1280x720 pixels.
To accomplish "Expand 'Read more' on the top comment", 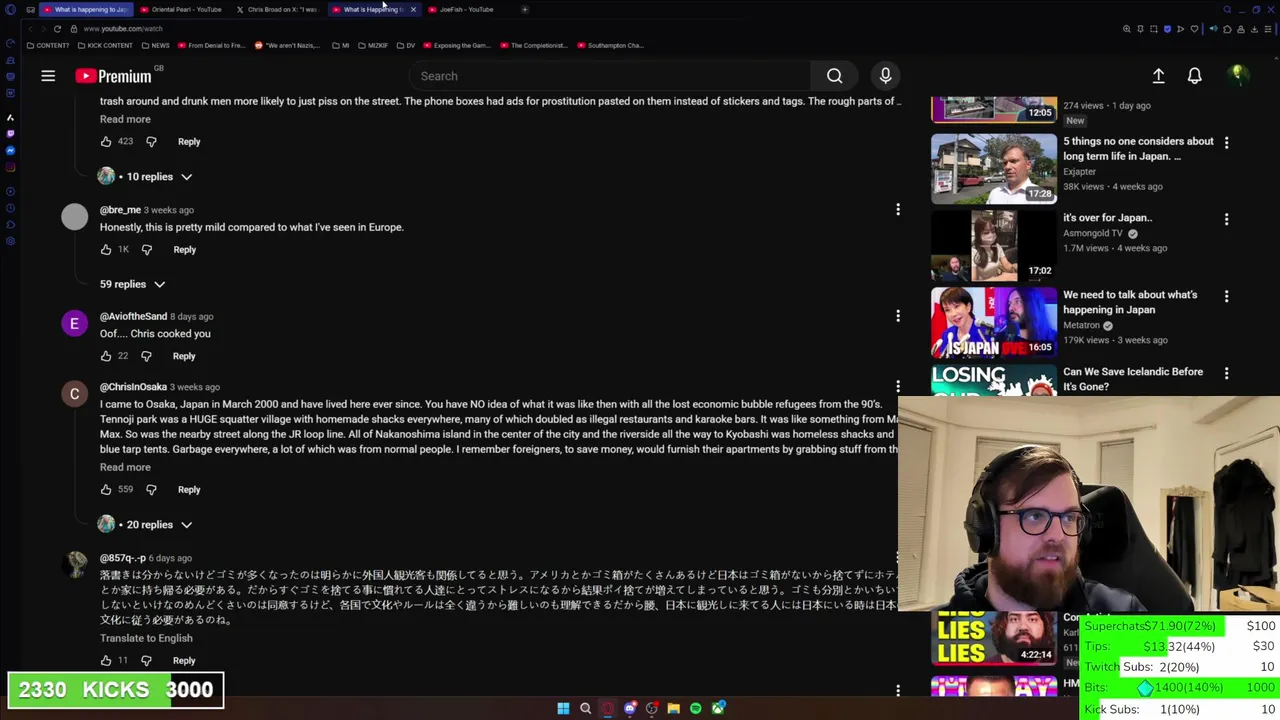I will 125,119.
